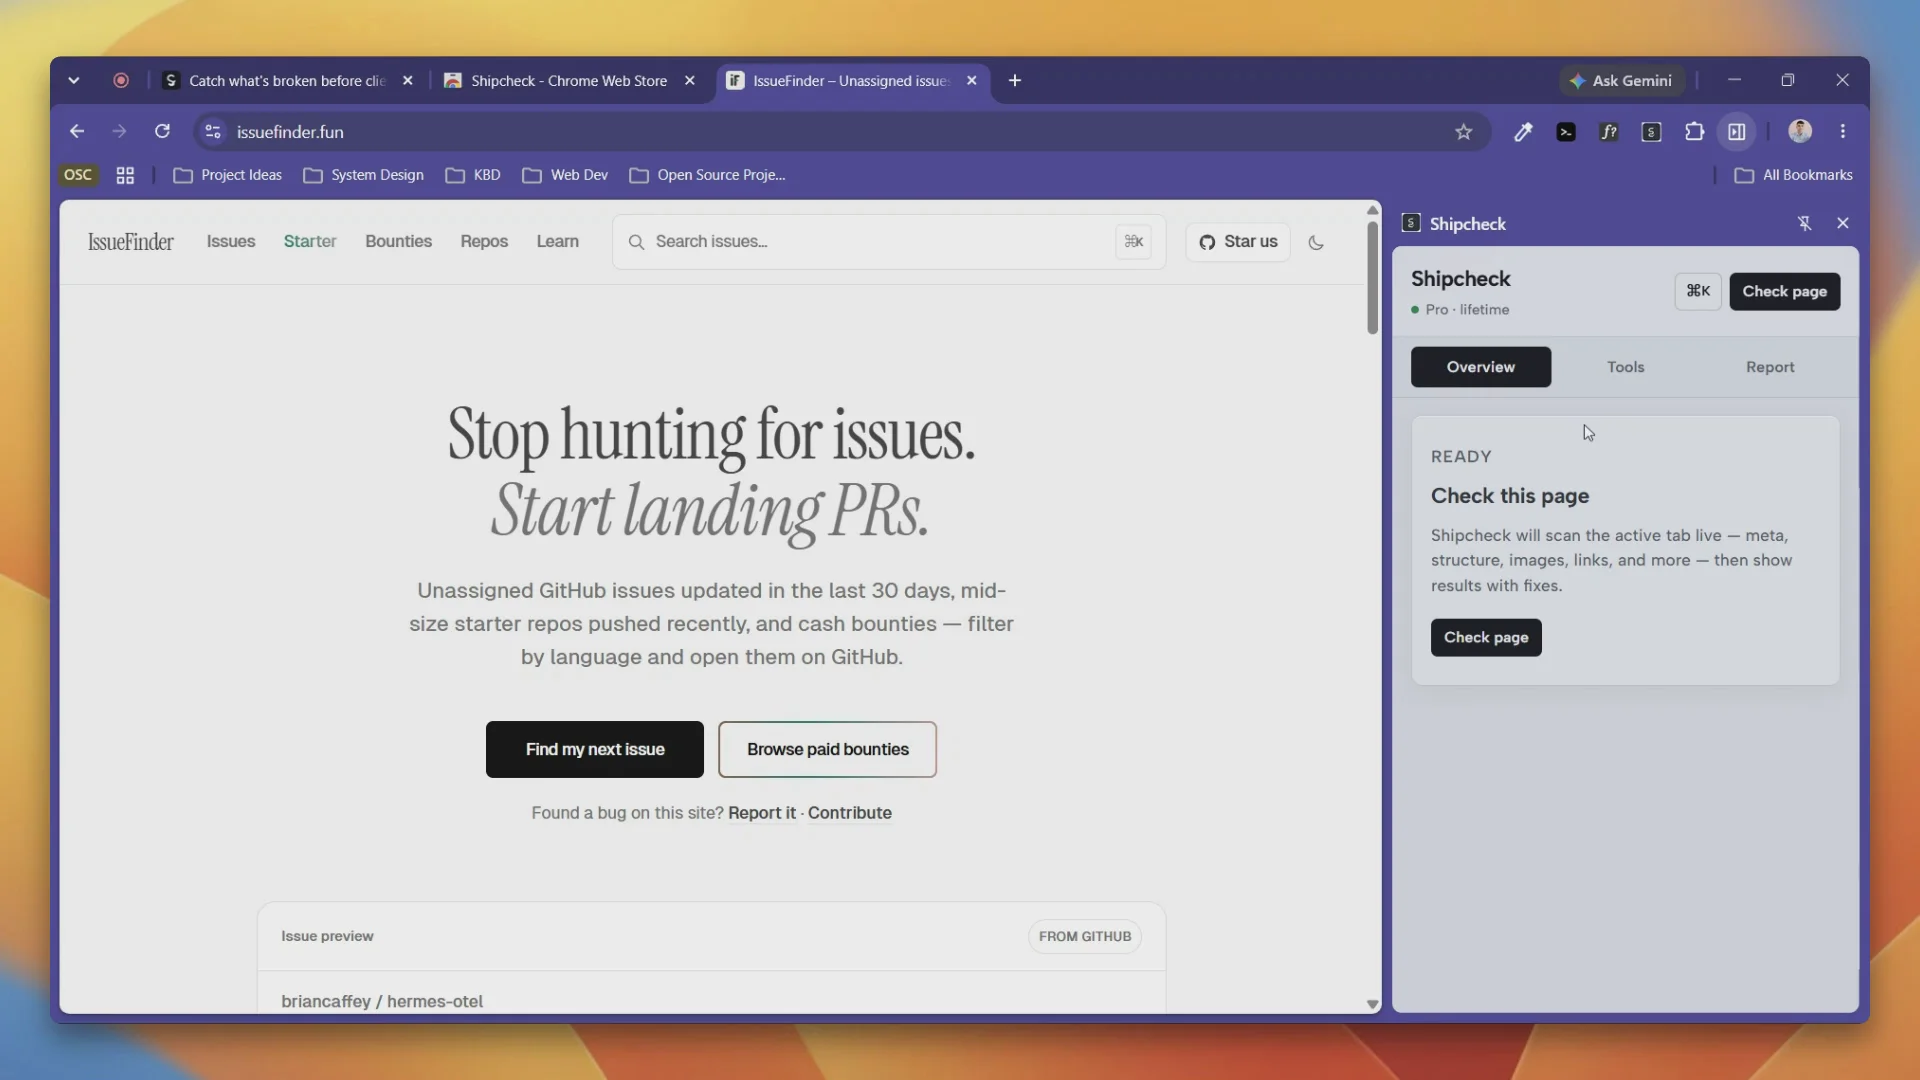Open the Chrome profile avatar
Screen dimensions: 1920x1080
click(x=1800, y=131)
